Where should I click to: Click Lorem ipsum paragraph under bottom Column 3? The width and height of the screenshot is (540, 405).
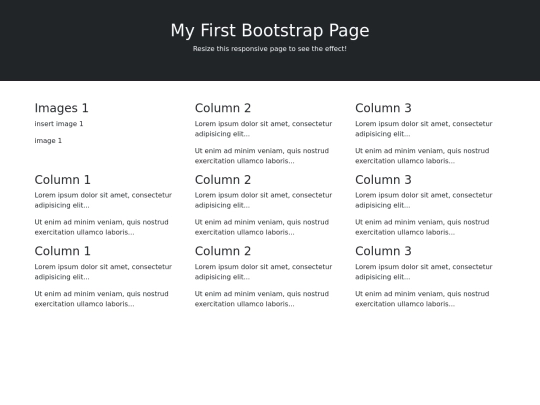pyautogui.click(x=424, y=272)
